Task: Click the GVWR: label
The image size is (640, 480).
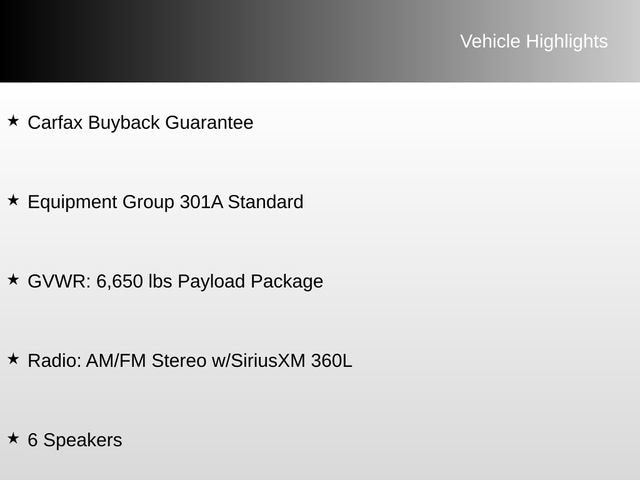Action: click(x=59, y=281)
